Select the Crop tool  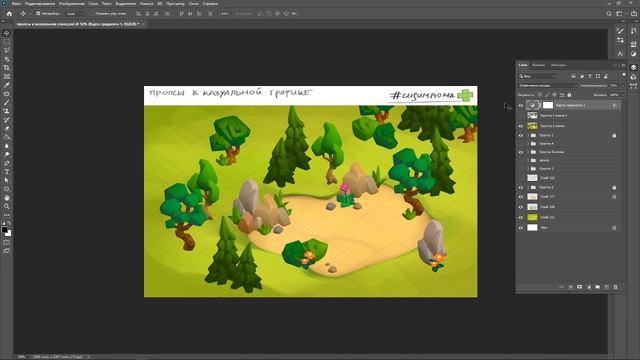7,68
